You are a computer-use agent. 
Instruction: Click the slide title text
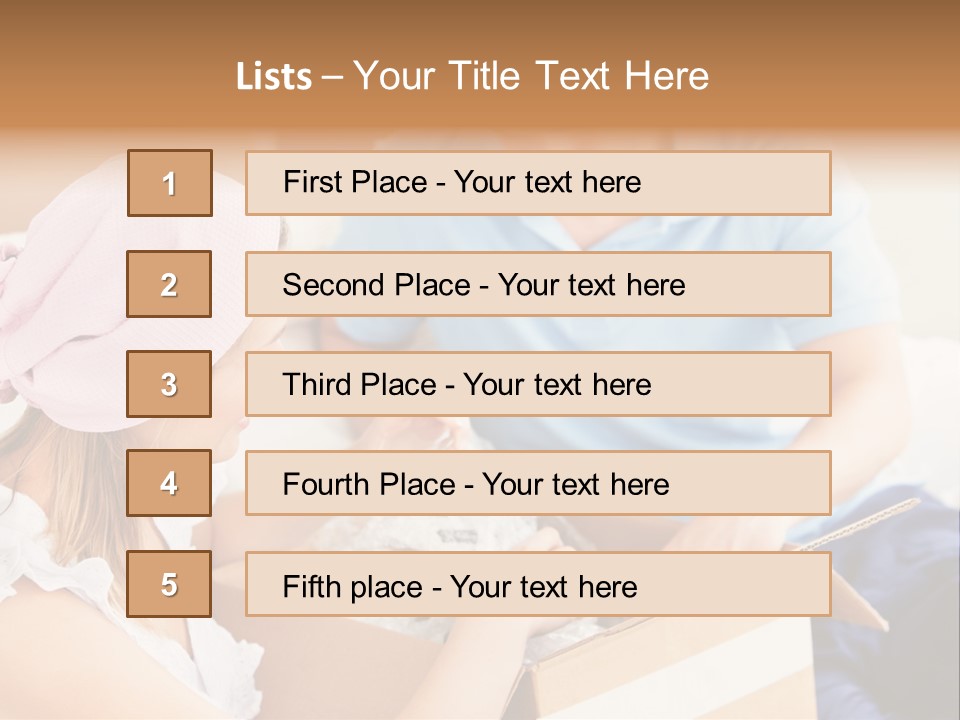pyautogui.click(x=472, y=76)
